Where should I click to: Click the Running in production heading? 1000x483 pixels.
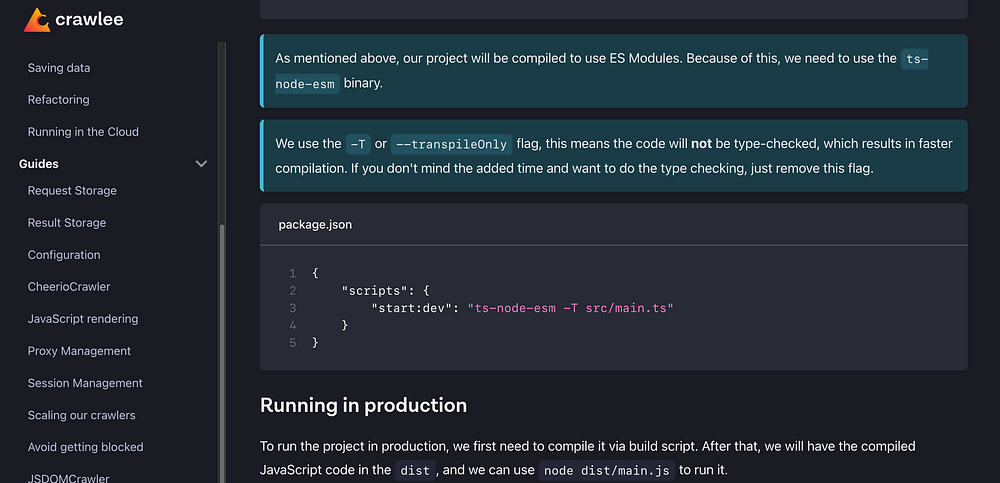point(363,405)
